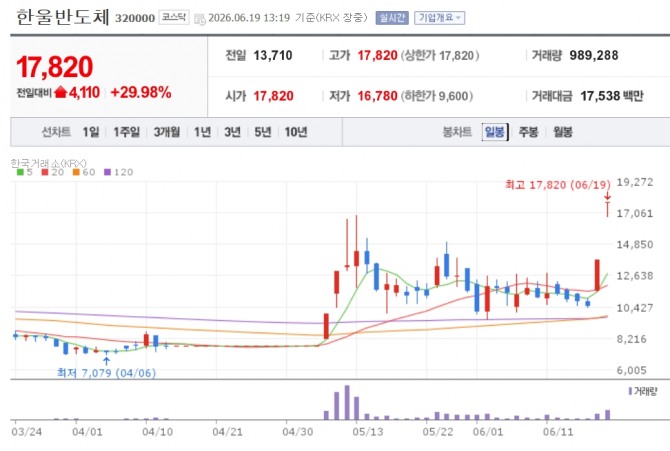This screenshot has width=670, height=451.
Task: Click the calendar icon beside the date
Action: pyautogui.click(x=200, y=19)
